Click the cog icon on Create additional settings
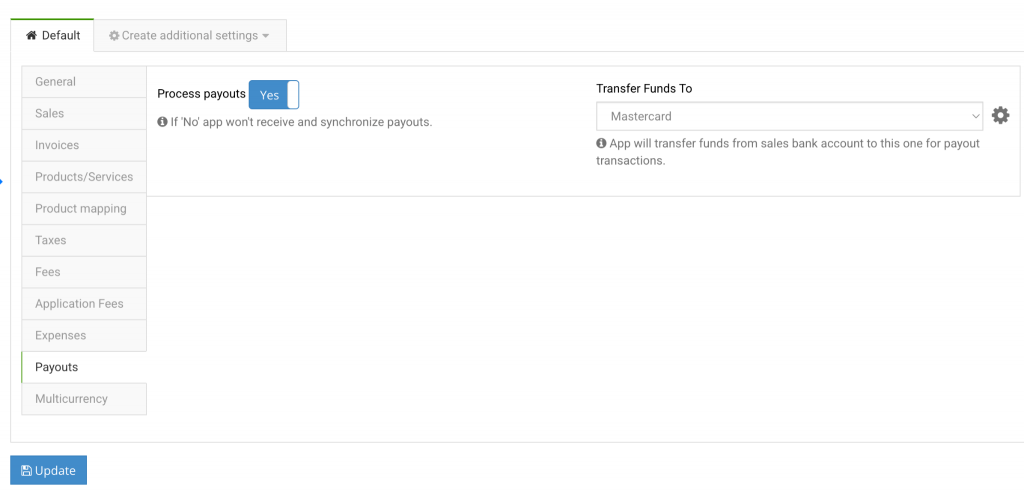This screenshot has width=1024, height=499. 114,36
